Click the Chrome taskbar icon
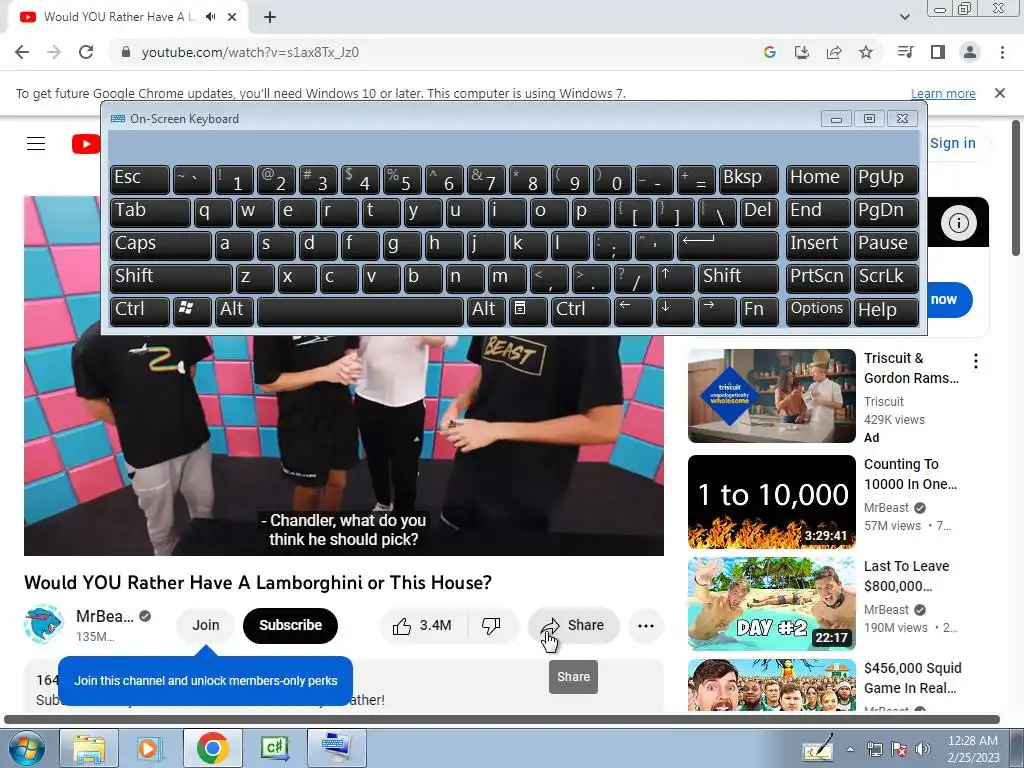 [x=212, y=748]
